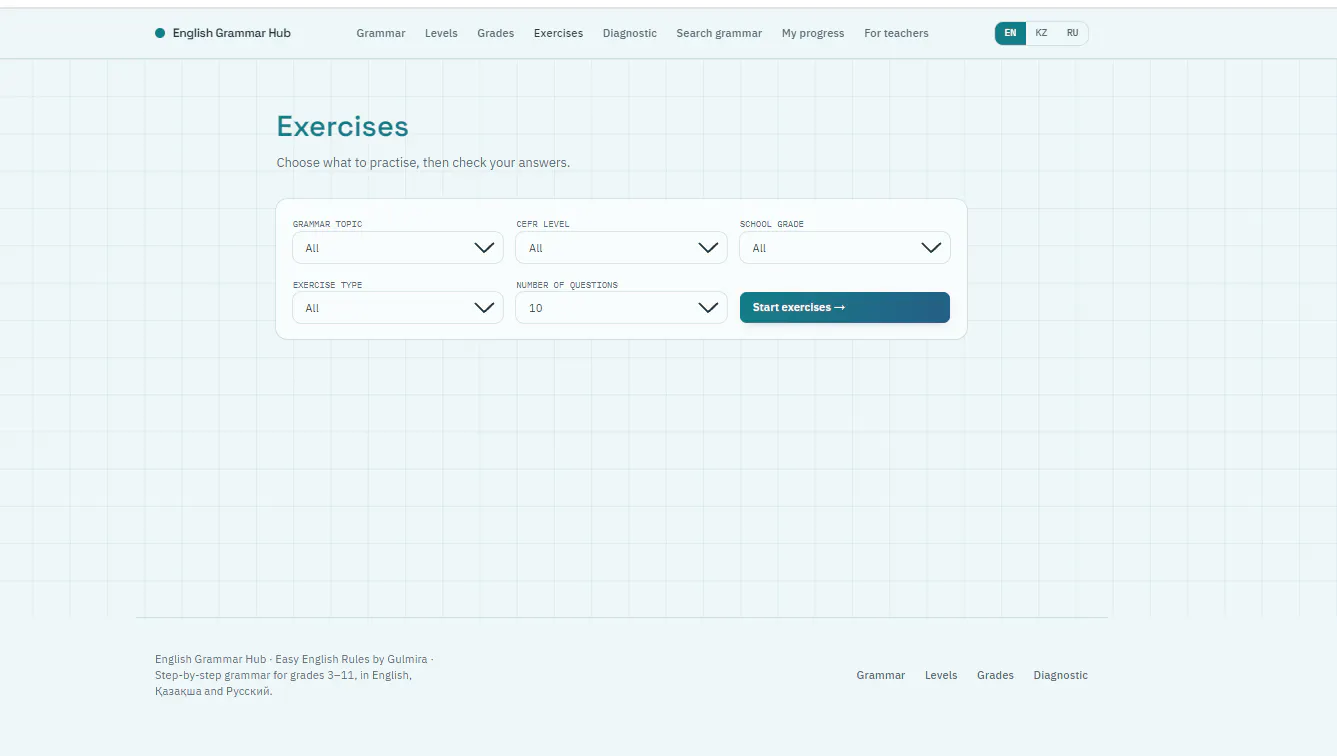1337x756 pixels.
Task: Open the Number of Questions dropdown
Action: 621,308
